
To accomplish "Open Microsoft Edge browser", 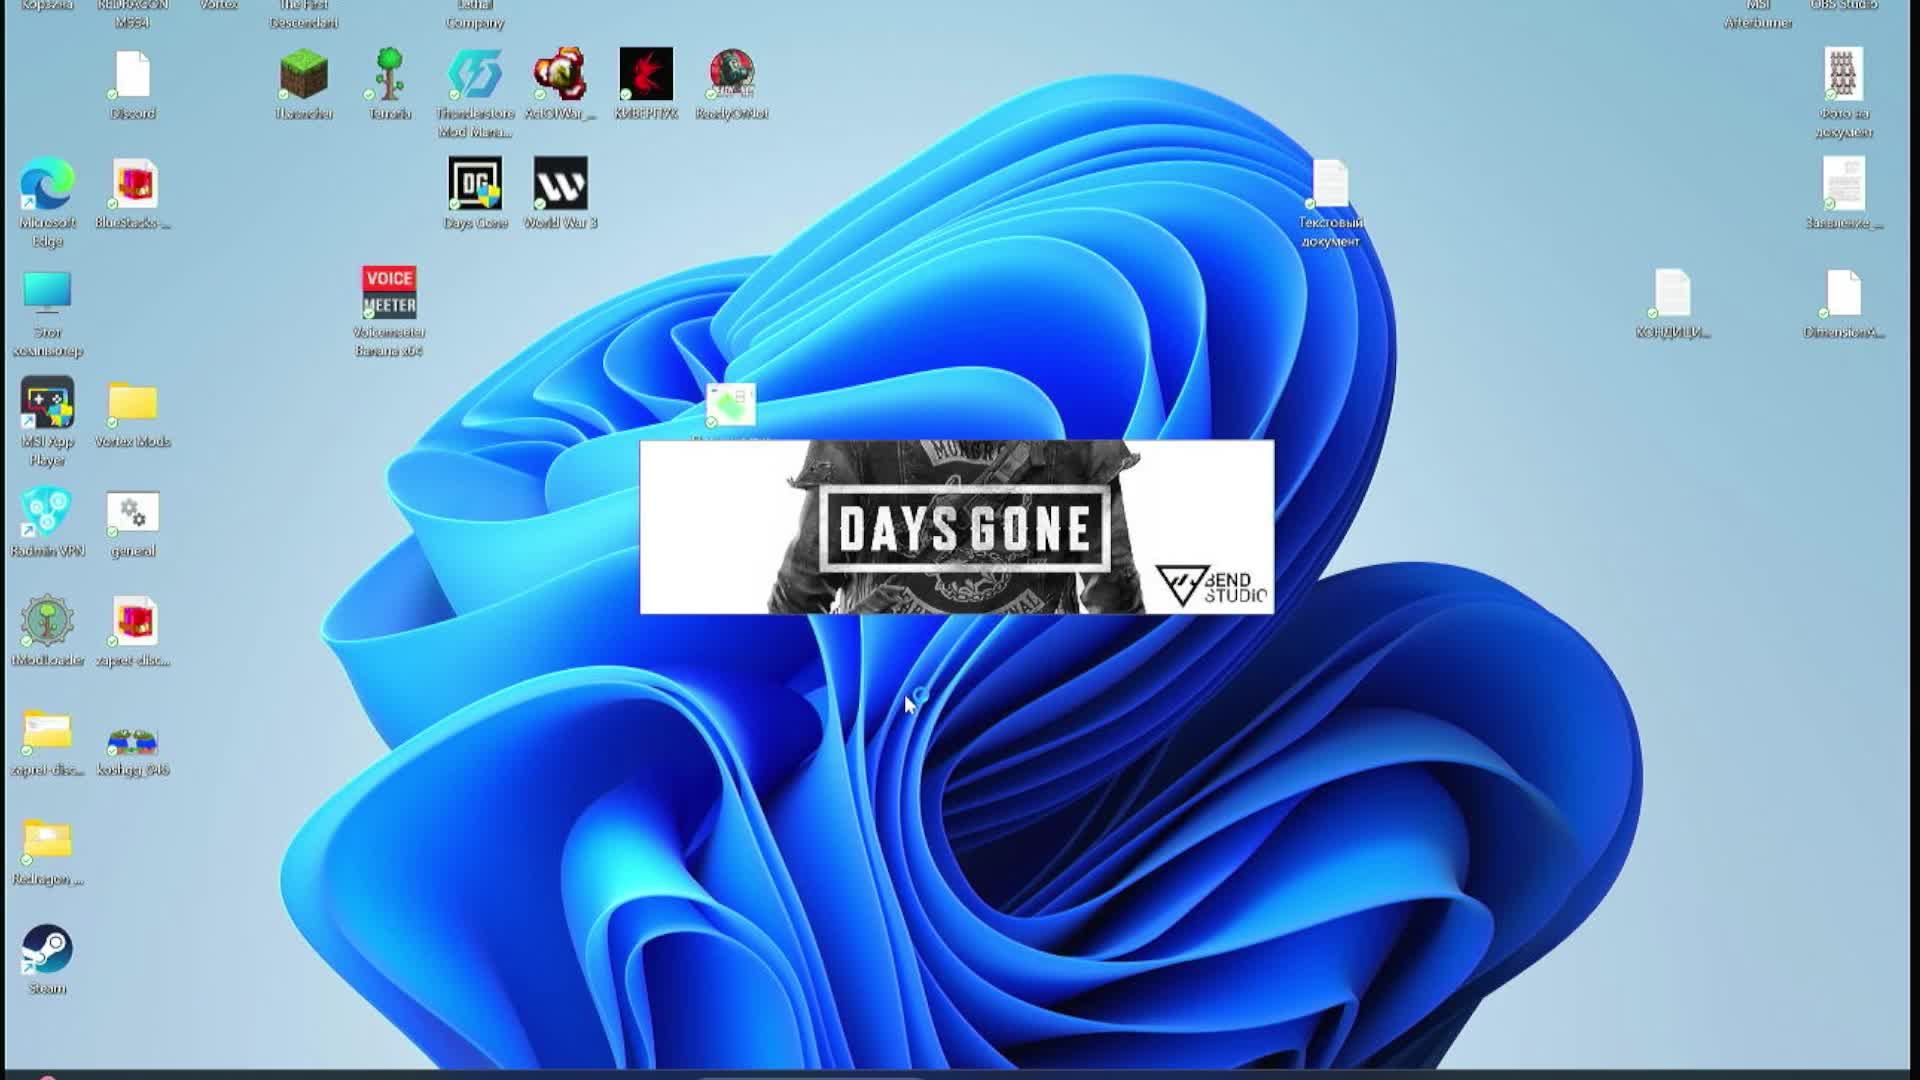I will pos(47,185).
